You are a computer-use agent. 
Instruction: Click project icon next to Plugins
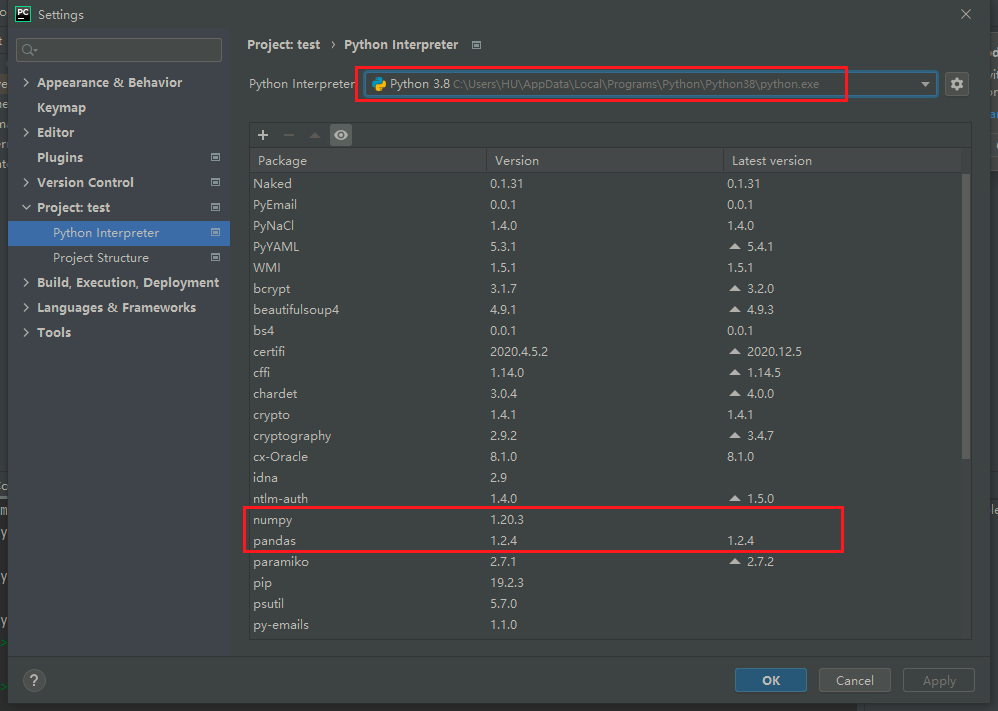click(215, 157)
